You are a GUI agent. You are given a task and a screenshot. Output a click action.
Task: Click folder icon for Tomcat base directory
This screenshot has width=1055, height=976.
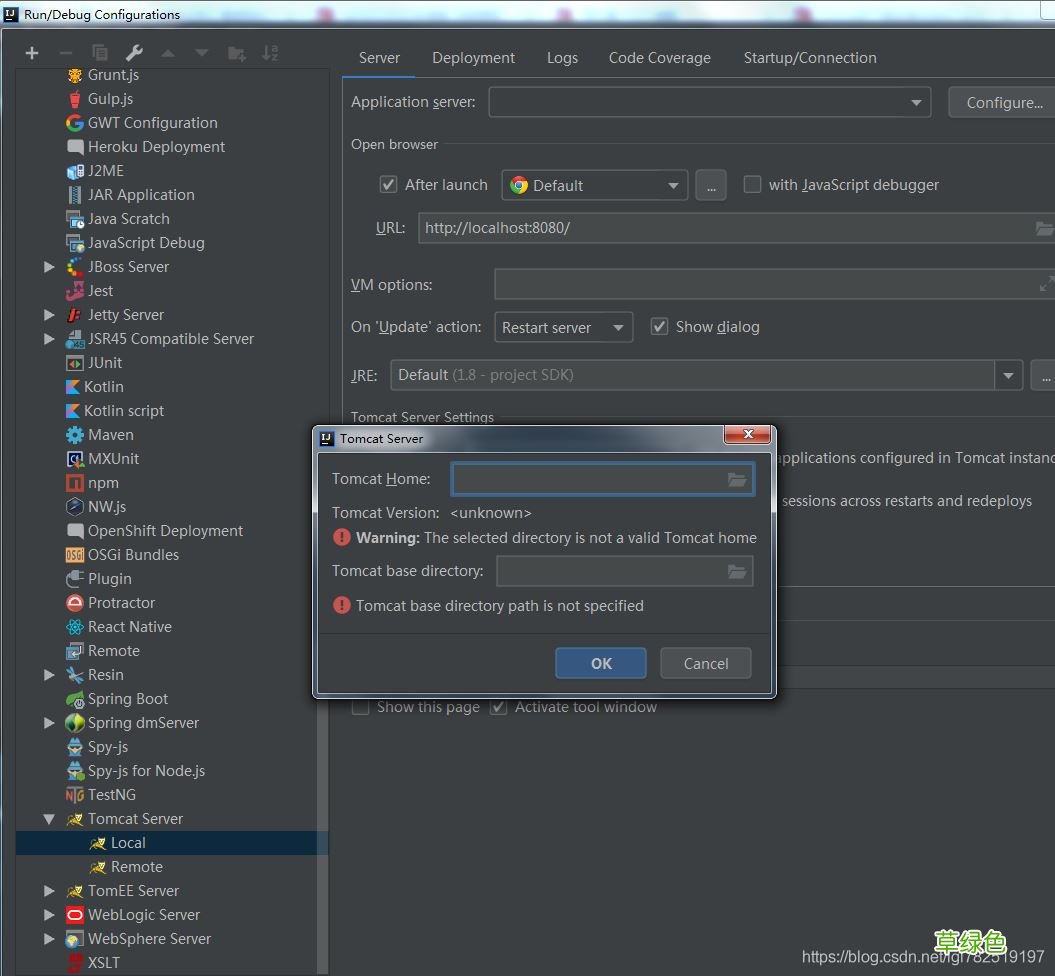click(737, 572)
